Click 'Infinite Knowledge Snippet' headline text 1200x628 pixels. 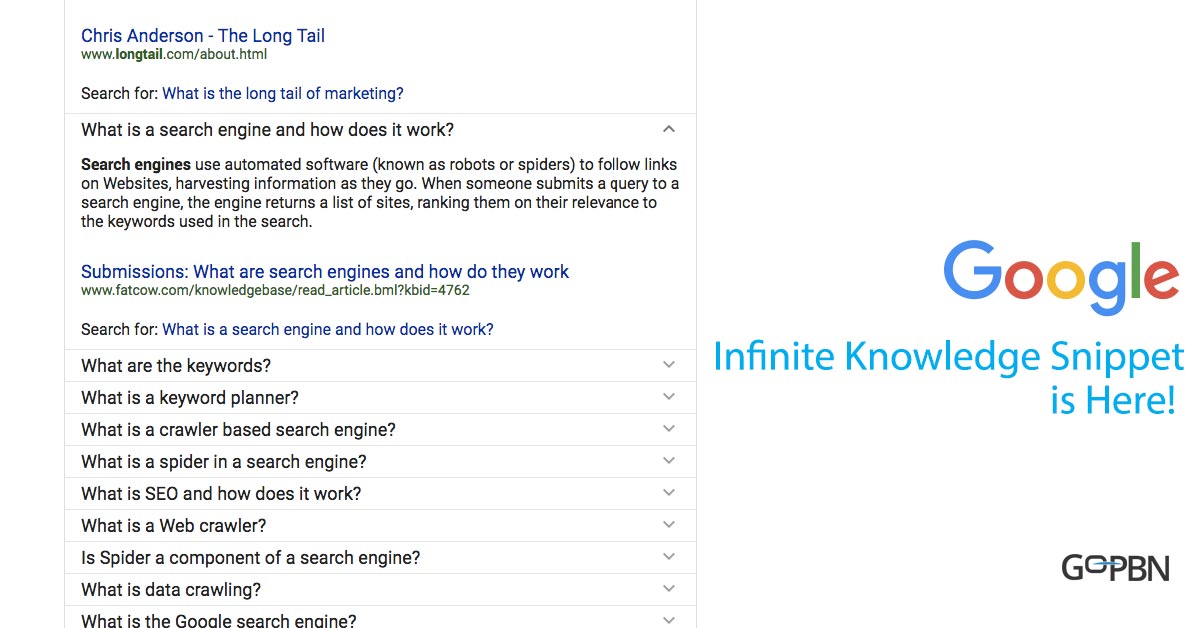coord(949,357)
